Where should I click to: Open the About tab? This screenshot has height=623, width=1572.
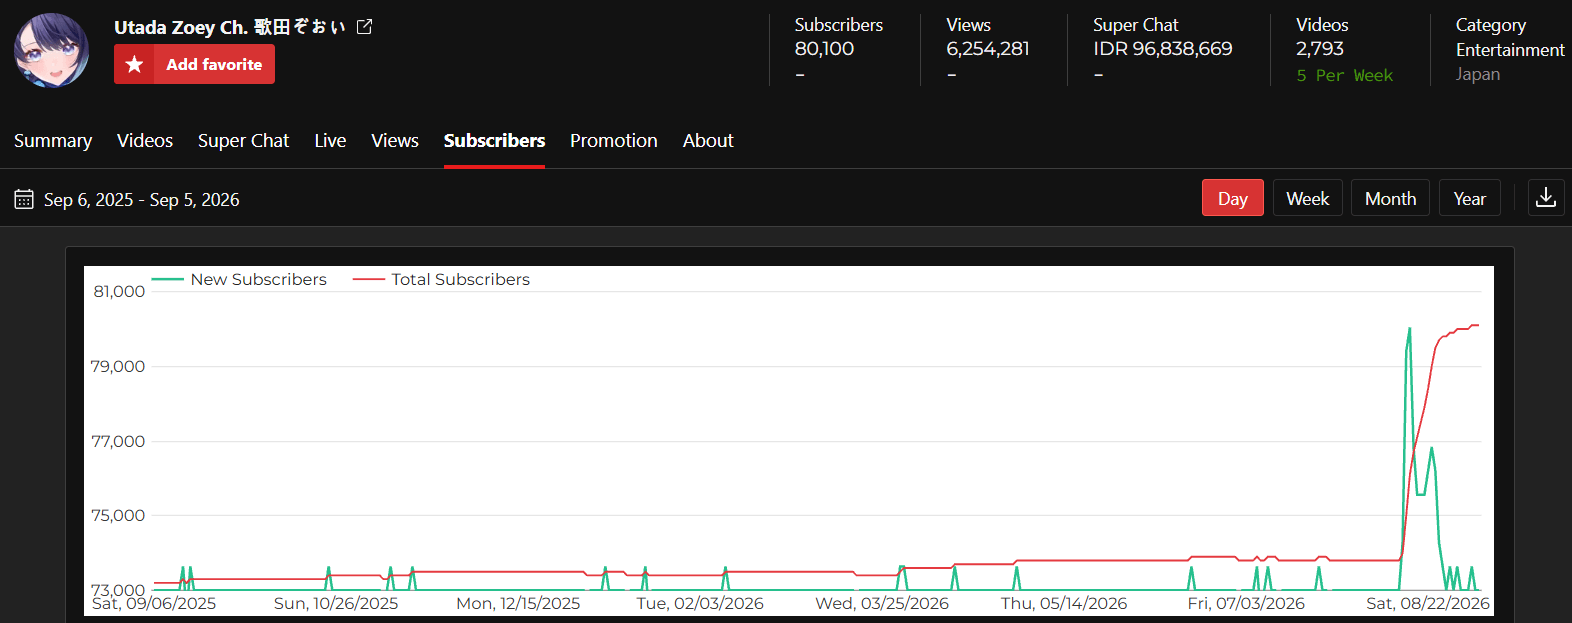tap(708, 141)
